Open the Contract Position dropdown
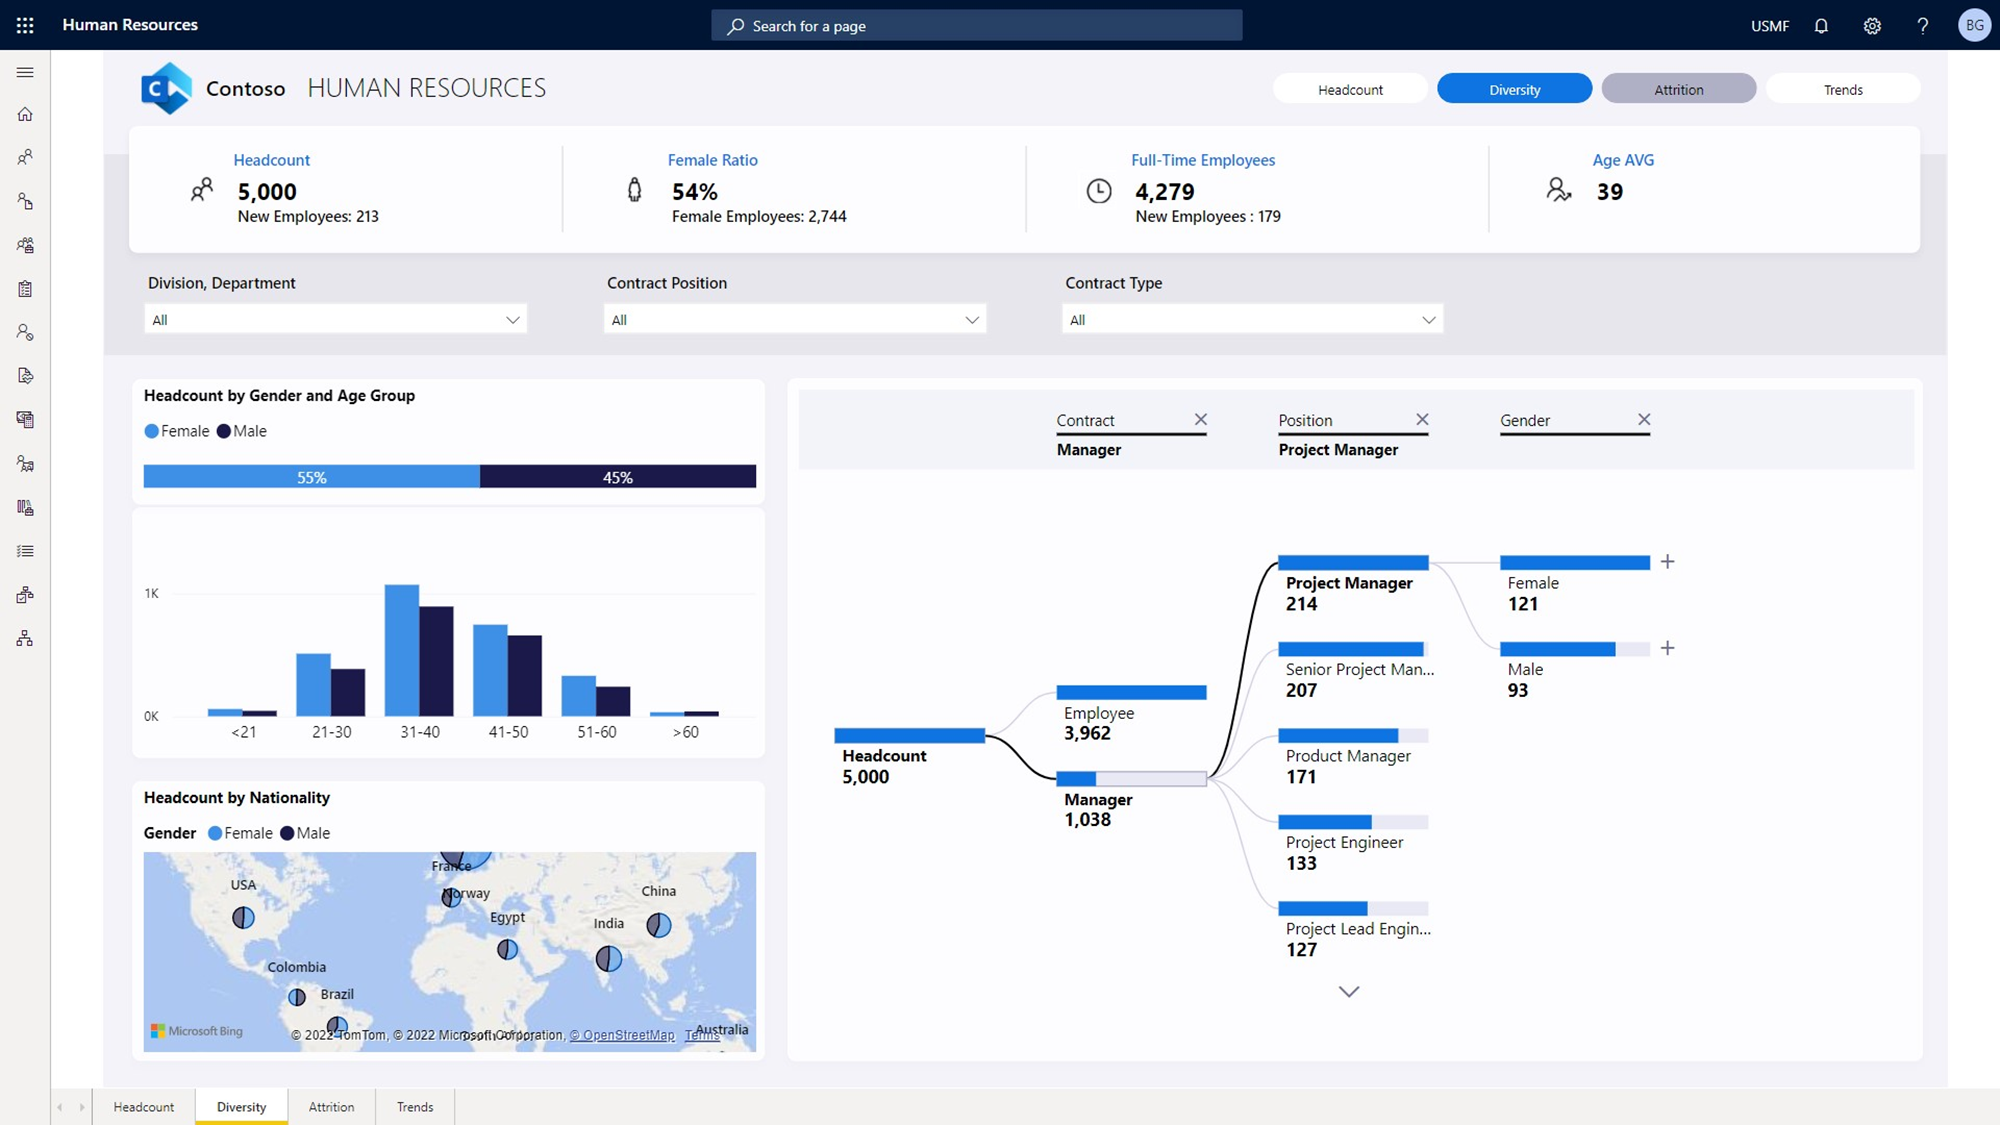Image resolution: width=2000 pixels, height=1125 pixels. click(794, 320)
